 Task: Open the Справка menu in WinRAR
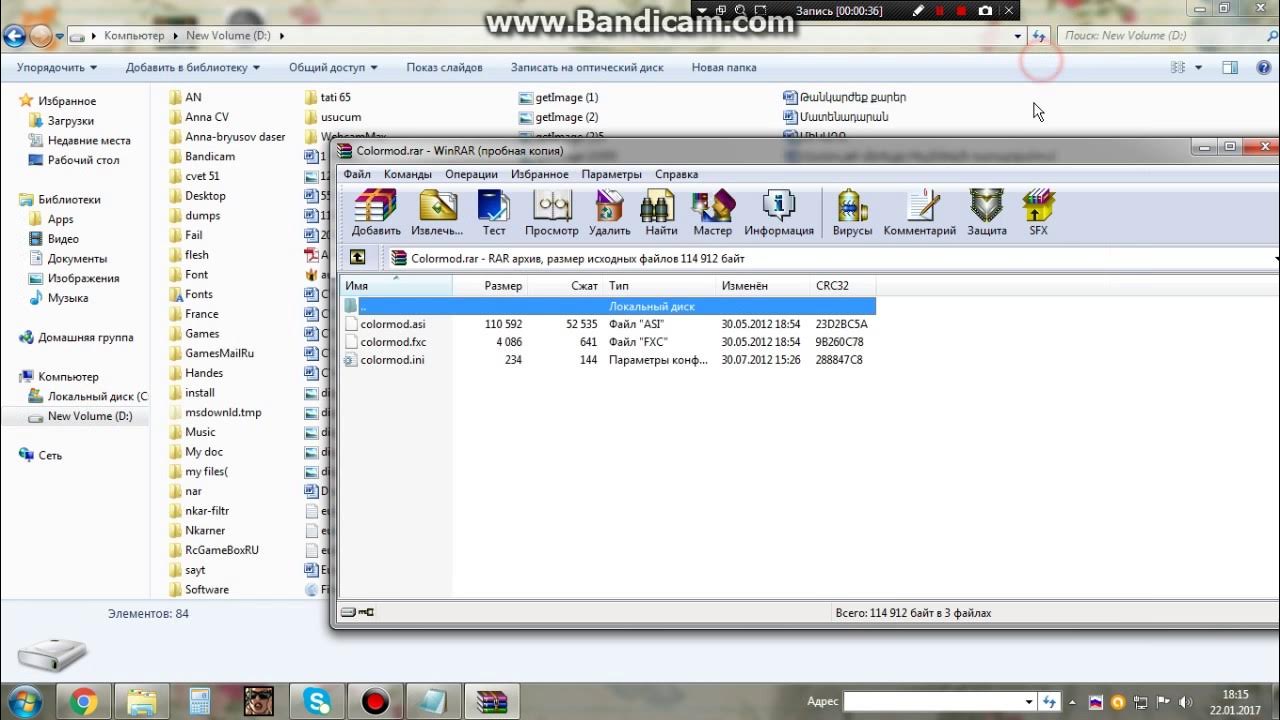(677, 174)
